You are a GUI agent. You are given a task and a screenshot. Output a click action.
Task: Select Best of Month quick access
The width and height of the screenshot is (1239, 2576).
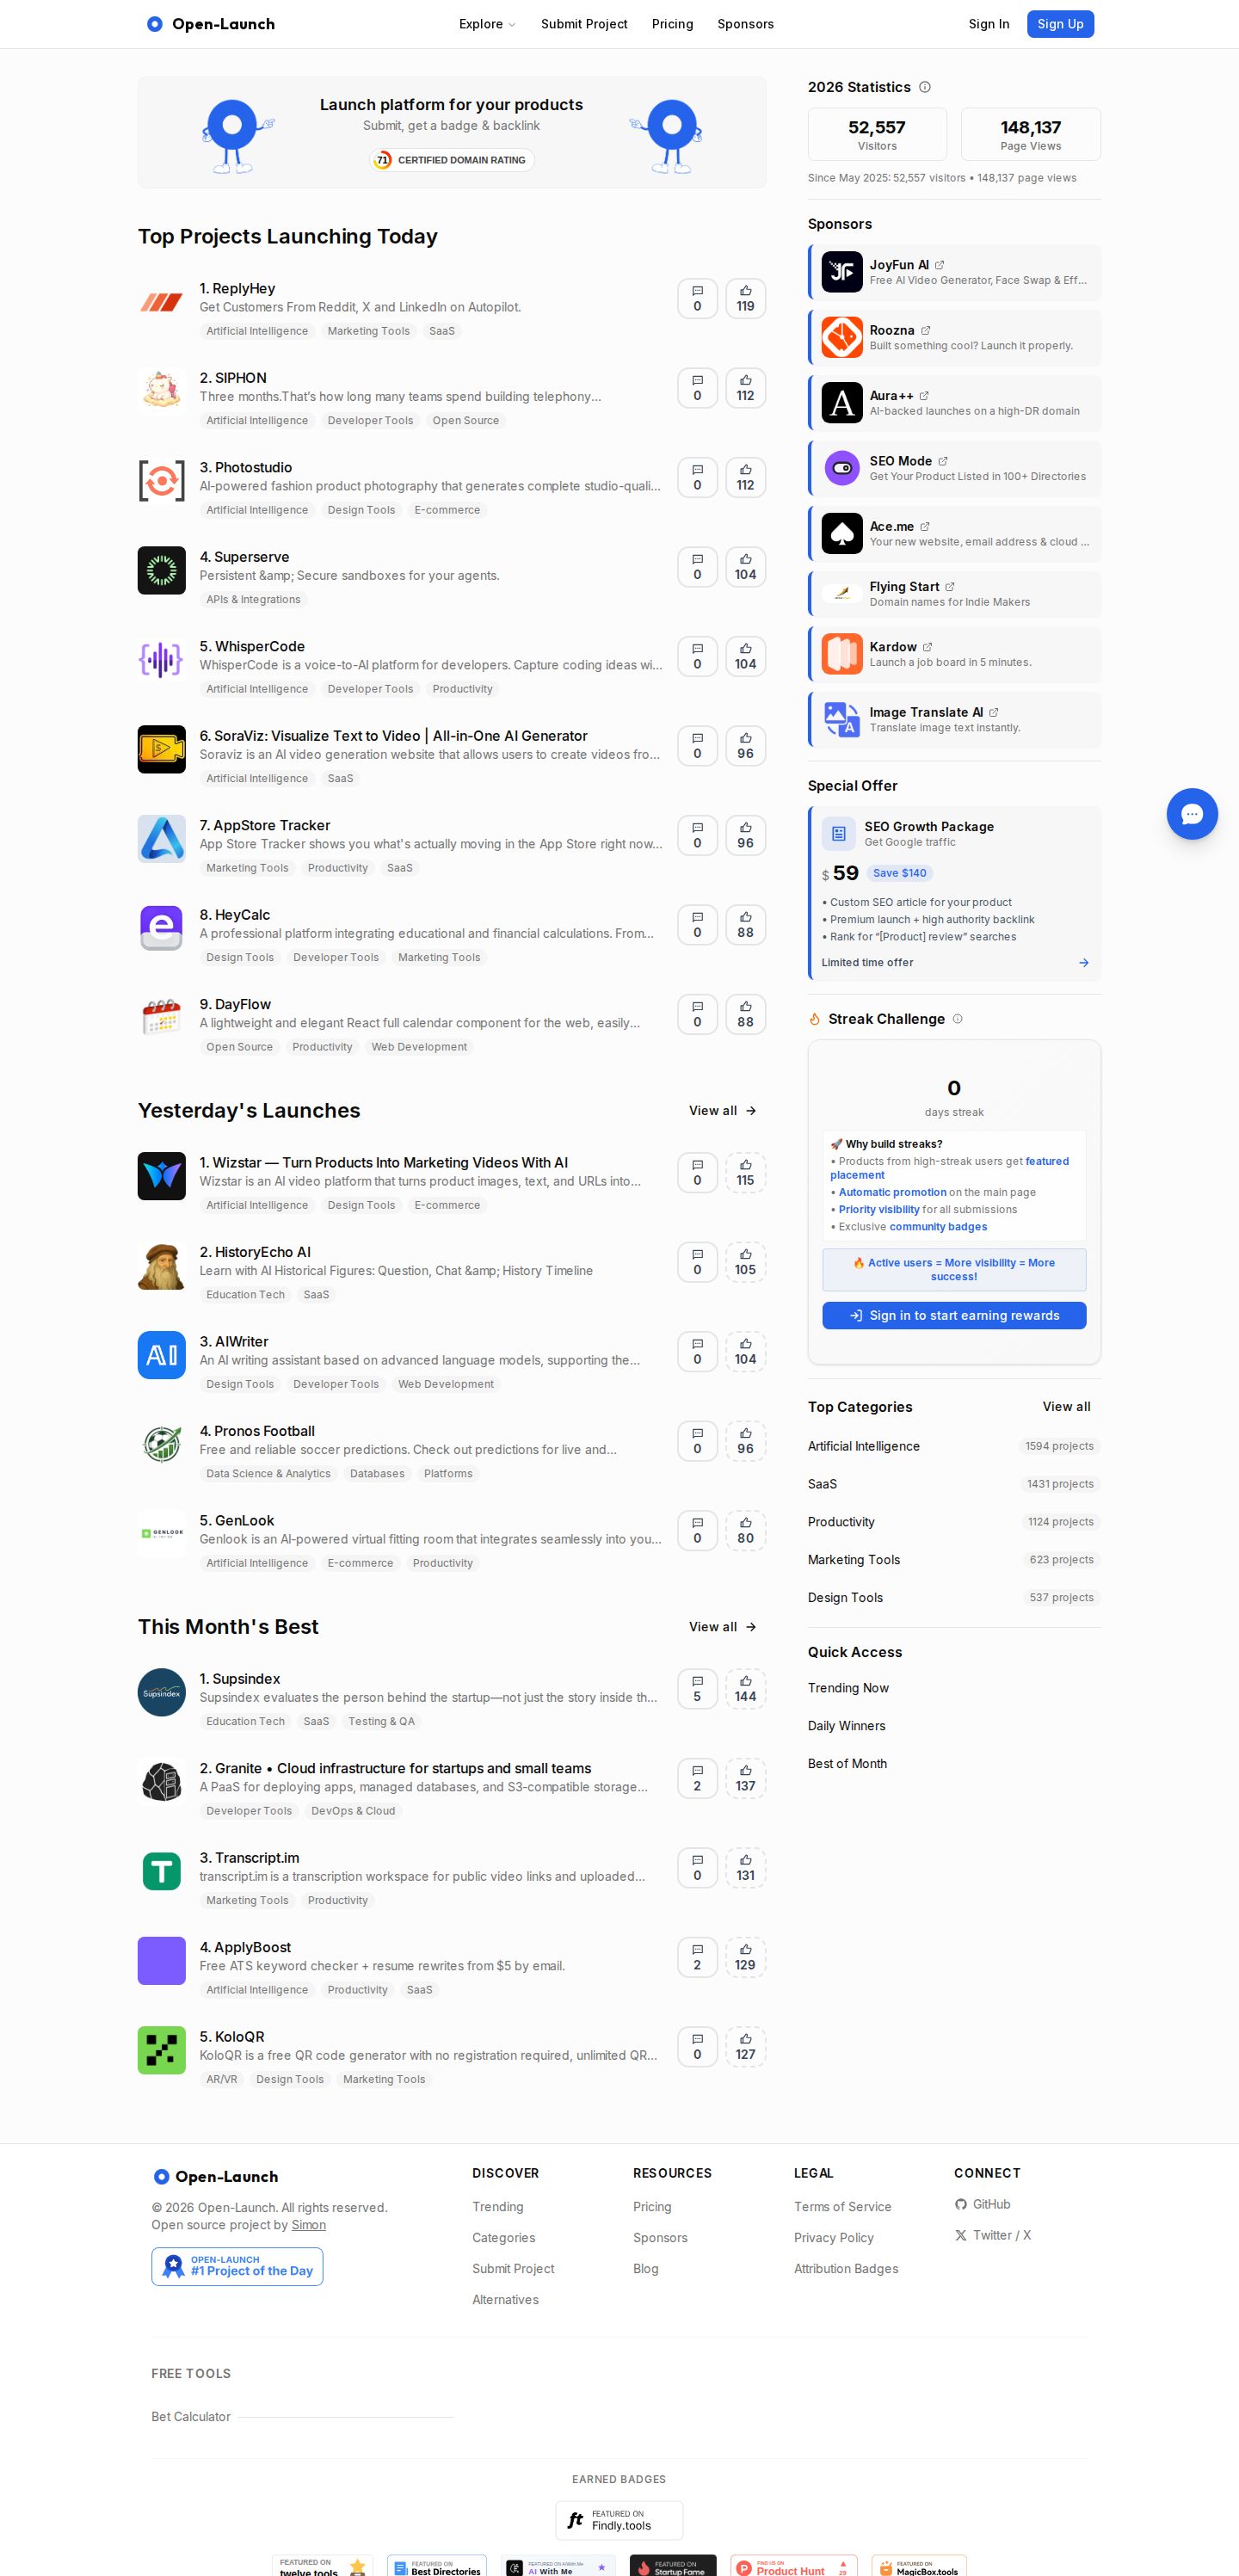tap(847, 1764)
